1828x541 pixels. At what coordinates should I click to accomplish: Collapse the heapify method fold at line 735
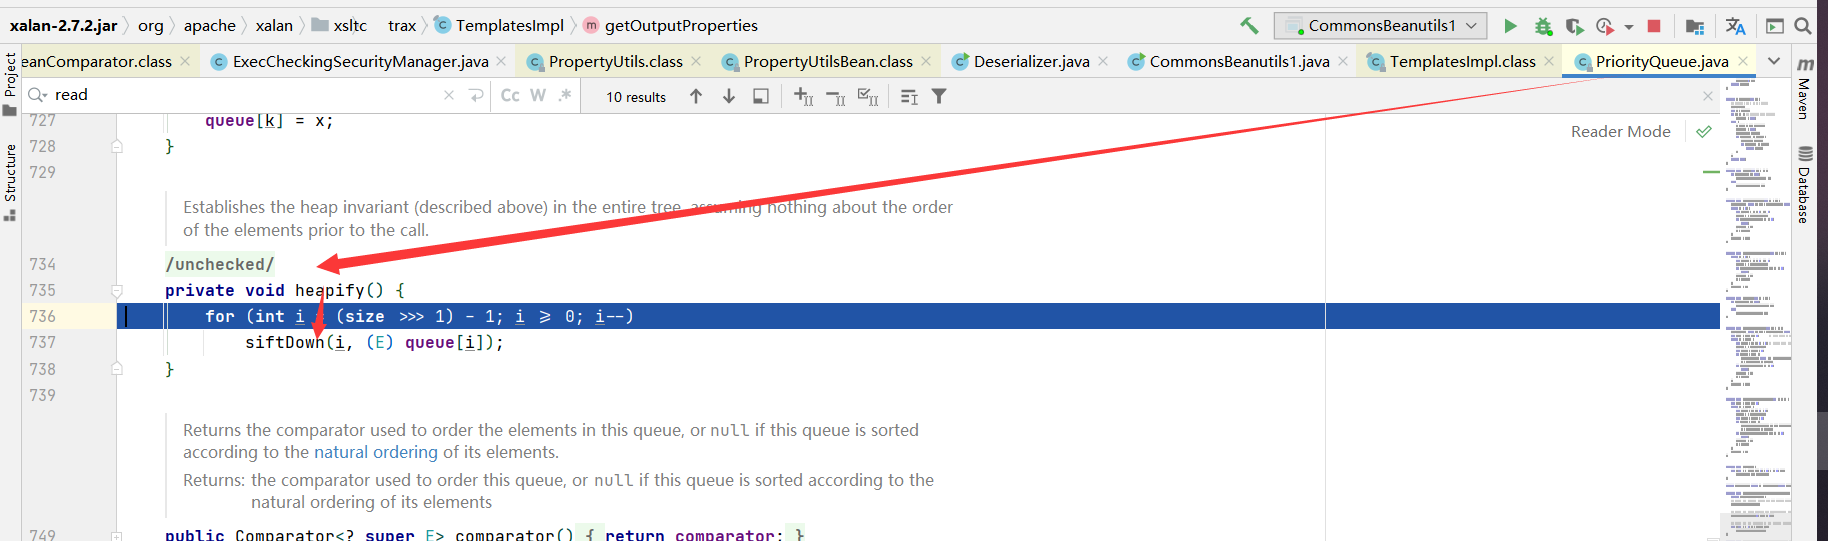117,291
